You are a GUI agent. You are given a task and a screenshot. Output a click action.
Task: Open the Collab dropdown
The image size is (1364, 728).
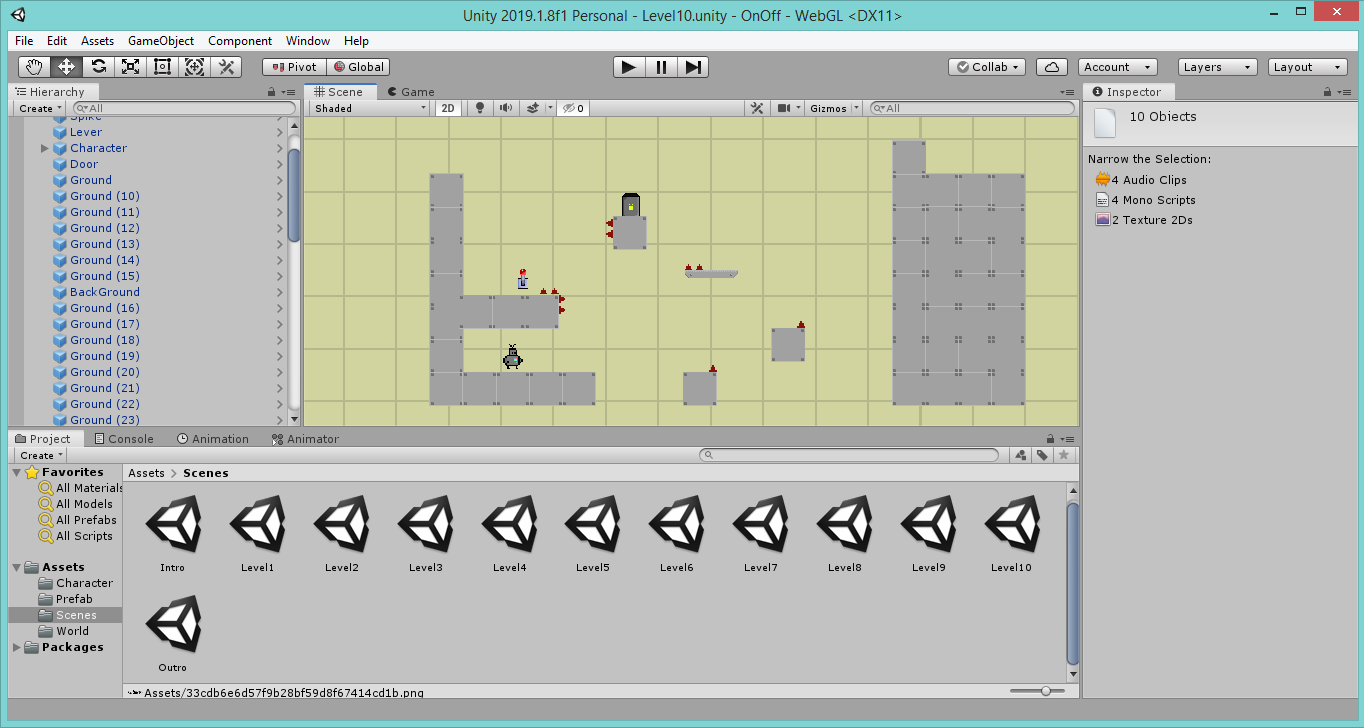click(987, 67)
